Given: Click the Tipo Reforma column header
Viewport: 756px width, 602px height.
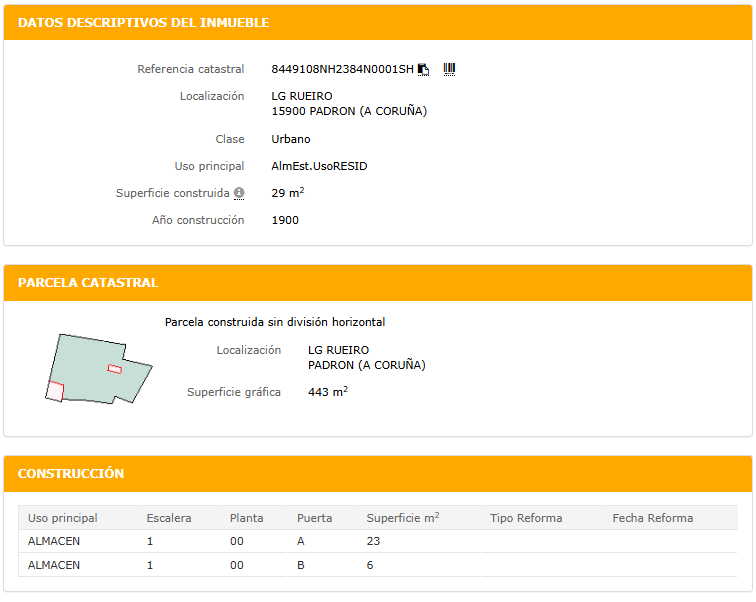Looking at the screenshot, I should coord(526,518).
